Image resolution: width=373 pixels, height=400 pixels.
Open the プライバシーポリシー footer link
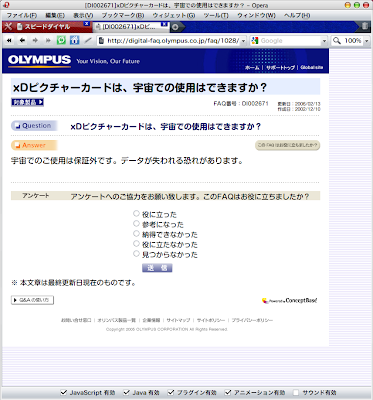point(252,320)
